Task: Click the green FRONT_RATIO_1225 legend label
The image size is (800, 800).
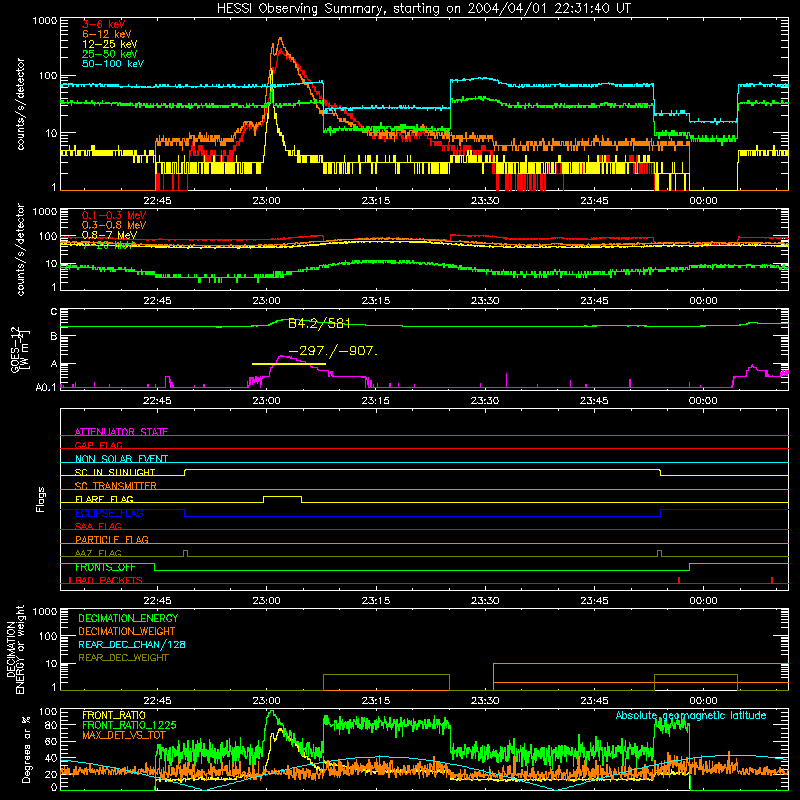Action: (x=129, y=725)
